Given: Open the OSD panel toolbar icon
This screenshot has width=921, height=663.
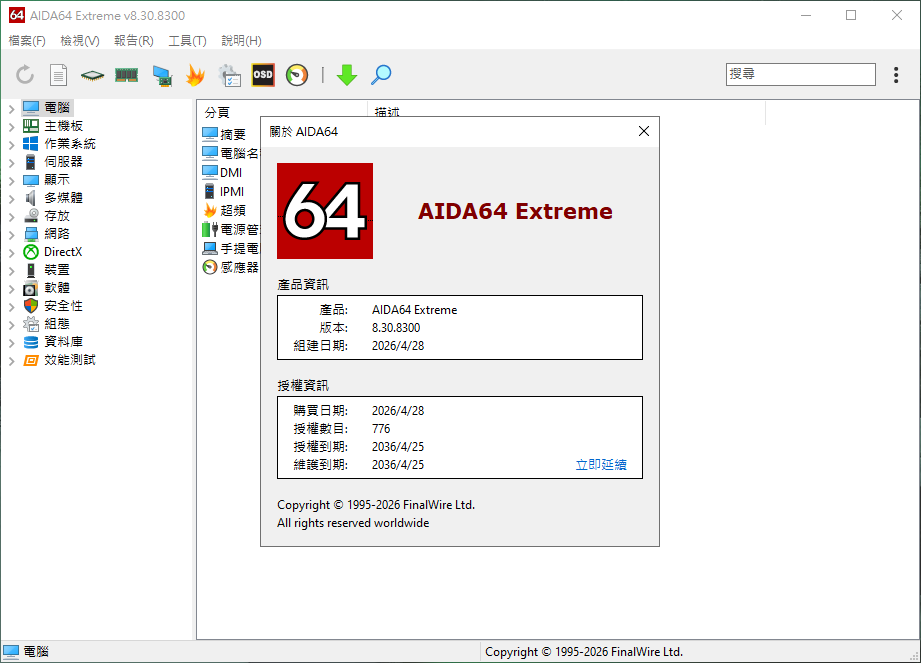Looking at the screenshot, I should pos(263,75).
